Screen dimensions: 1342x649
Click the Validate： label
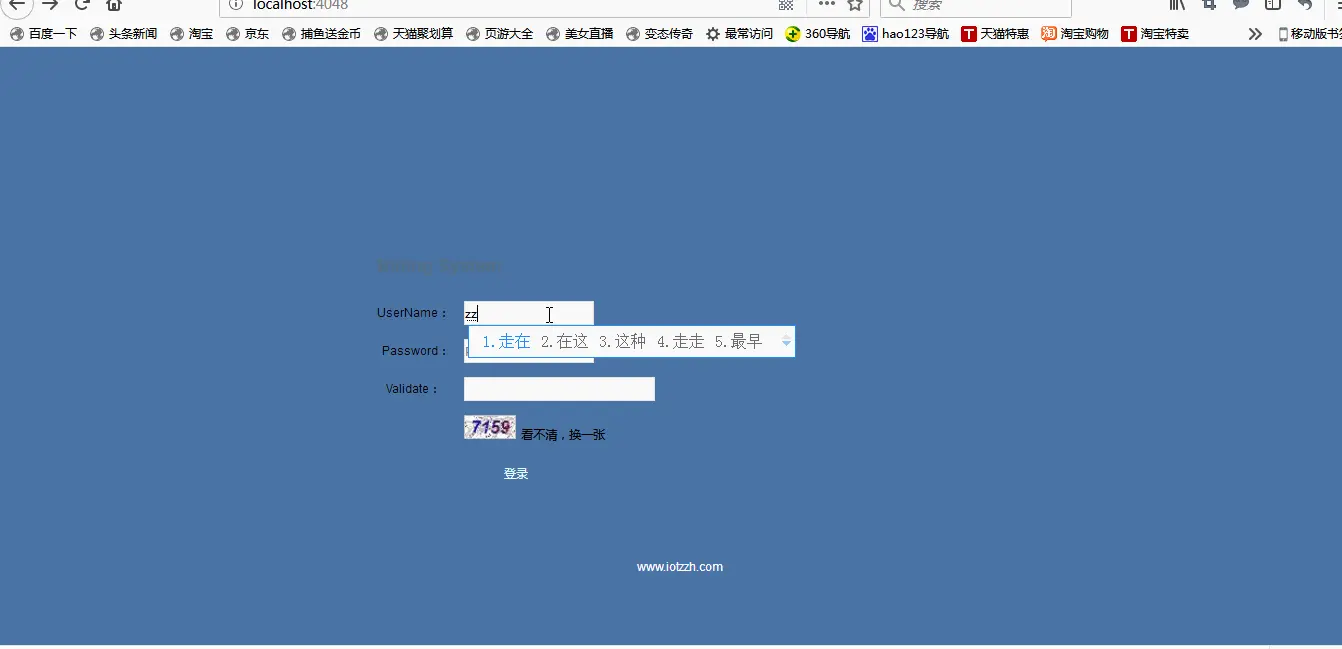[413, 389]
